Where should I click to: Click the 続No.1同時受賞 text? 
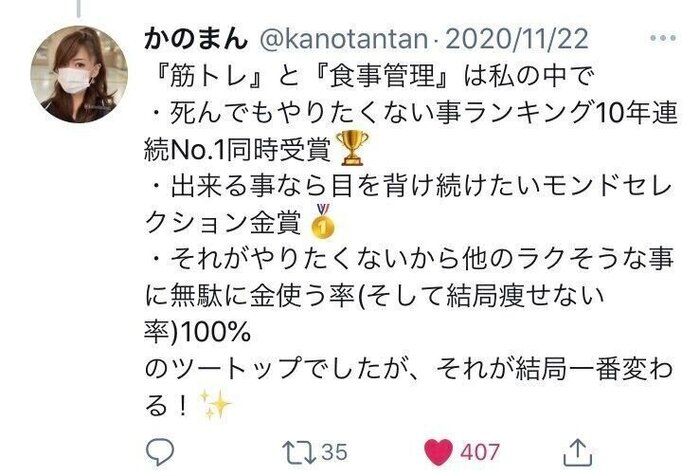pos(238,149)
